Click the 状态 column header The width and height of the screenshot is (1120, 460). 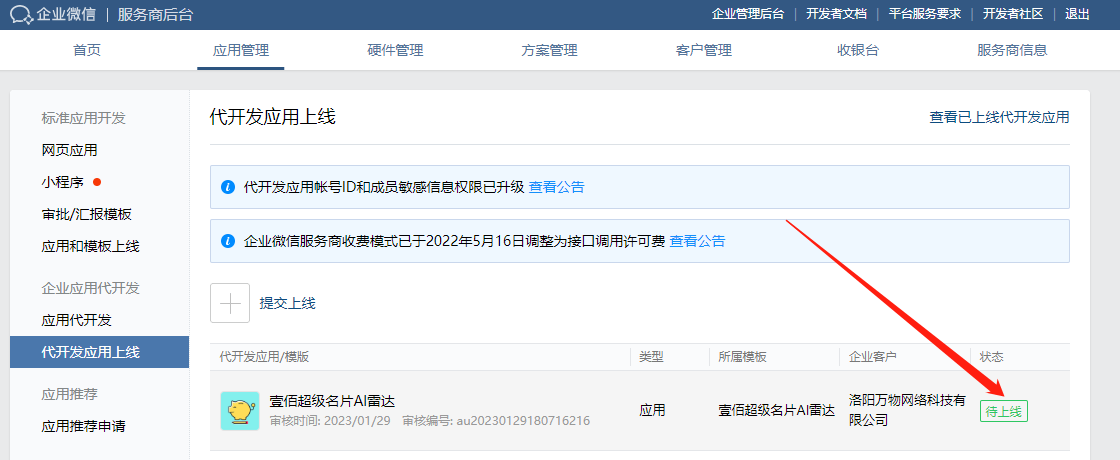click(991, 356)
